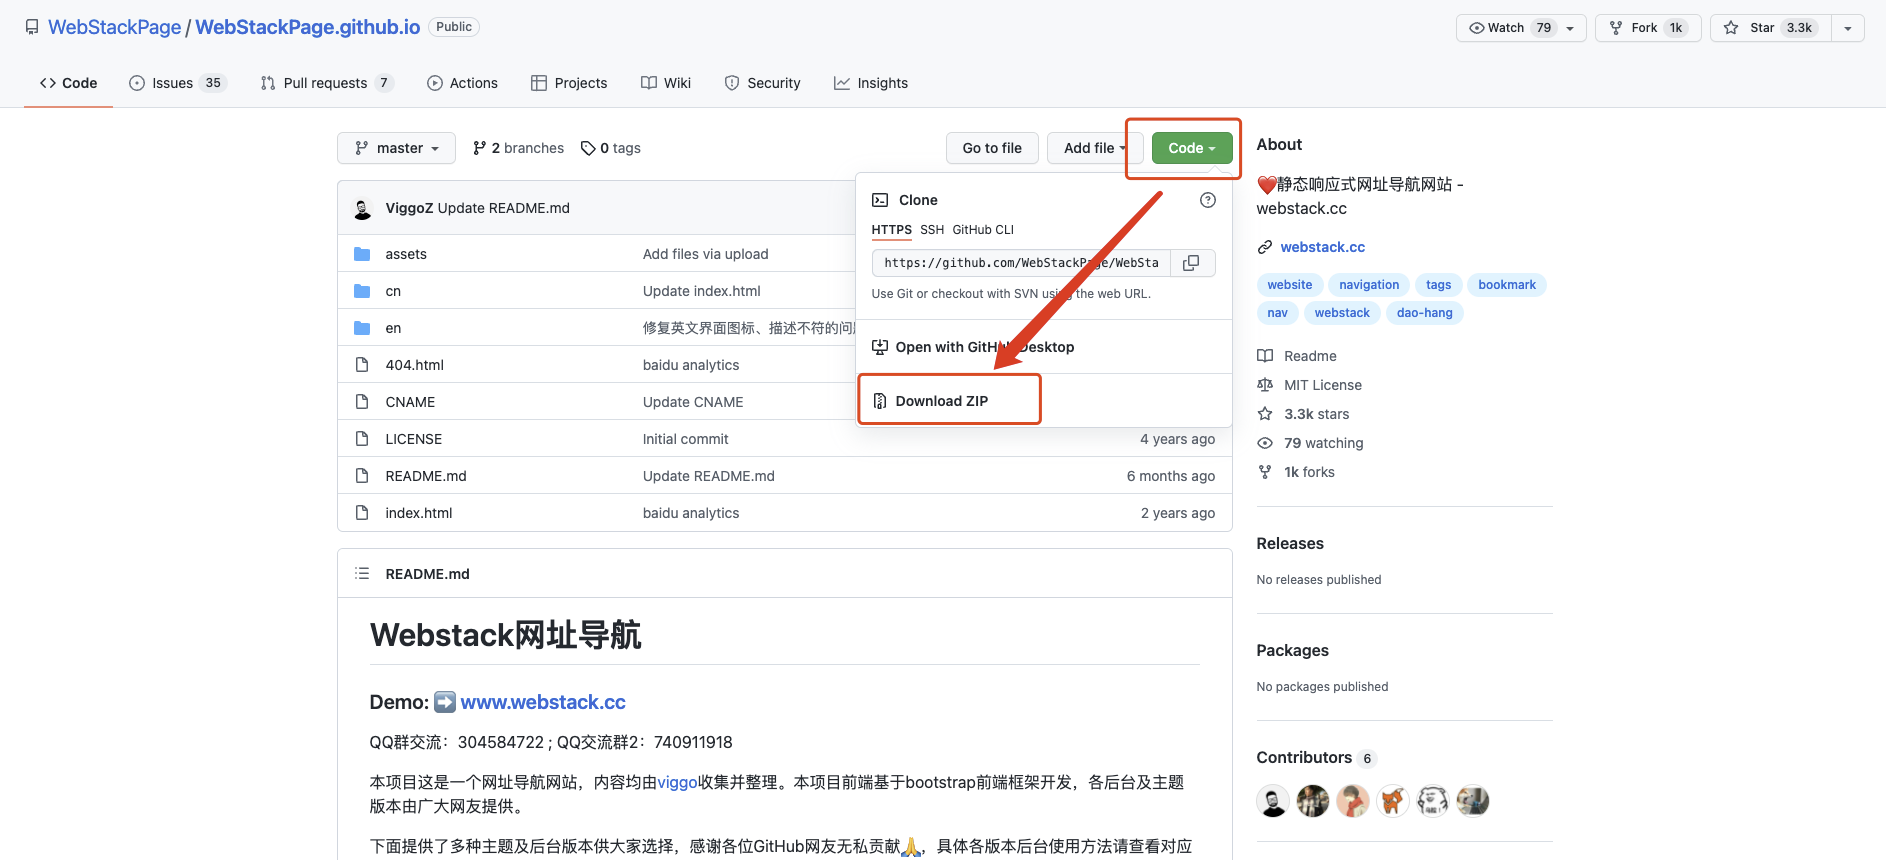Open the star lists dropdown arrow
The image size is (1886, 860).
[x=1848, y=28]
